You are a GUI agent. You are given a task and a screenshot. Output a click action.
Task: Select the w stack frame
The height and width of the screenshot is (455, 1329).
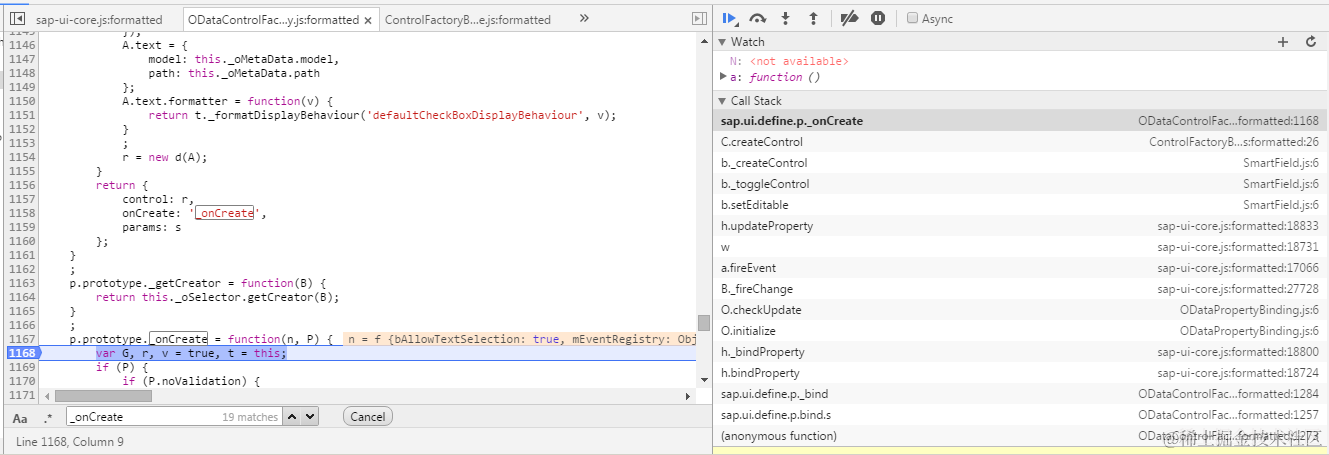click(1020, 247)
